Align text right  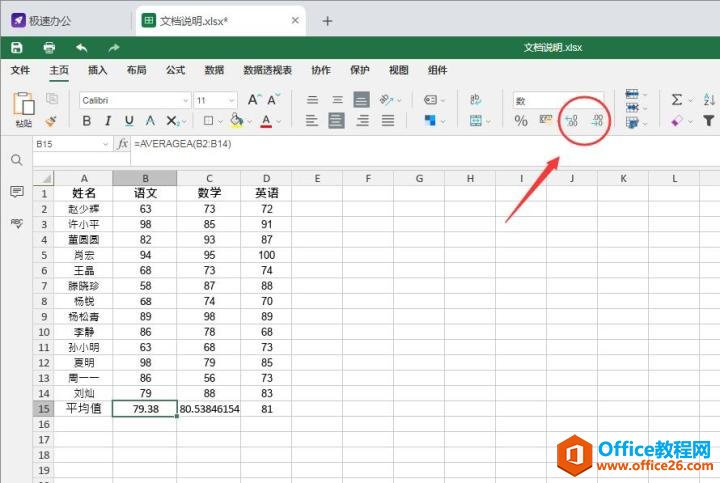tap(363, 121)
